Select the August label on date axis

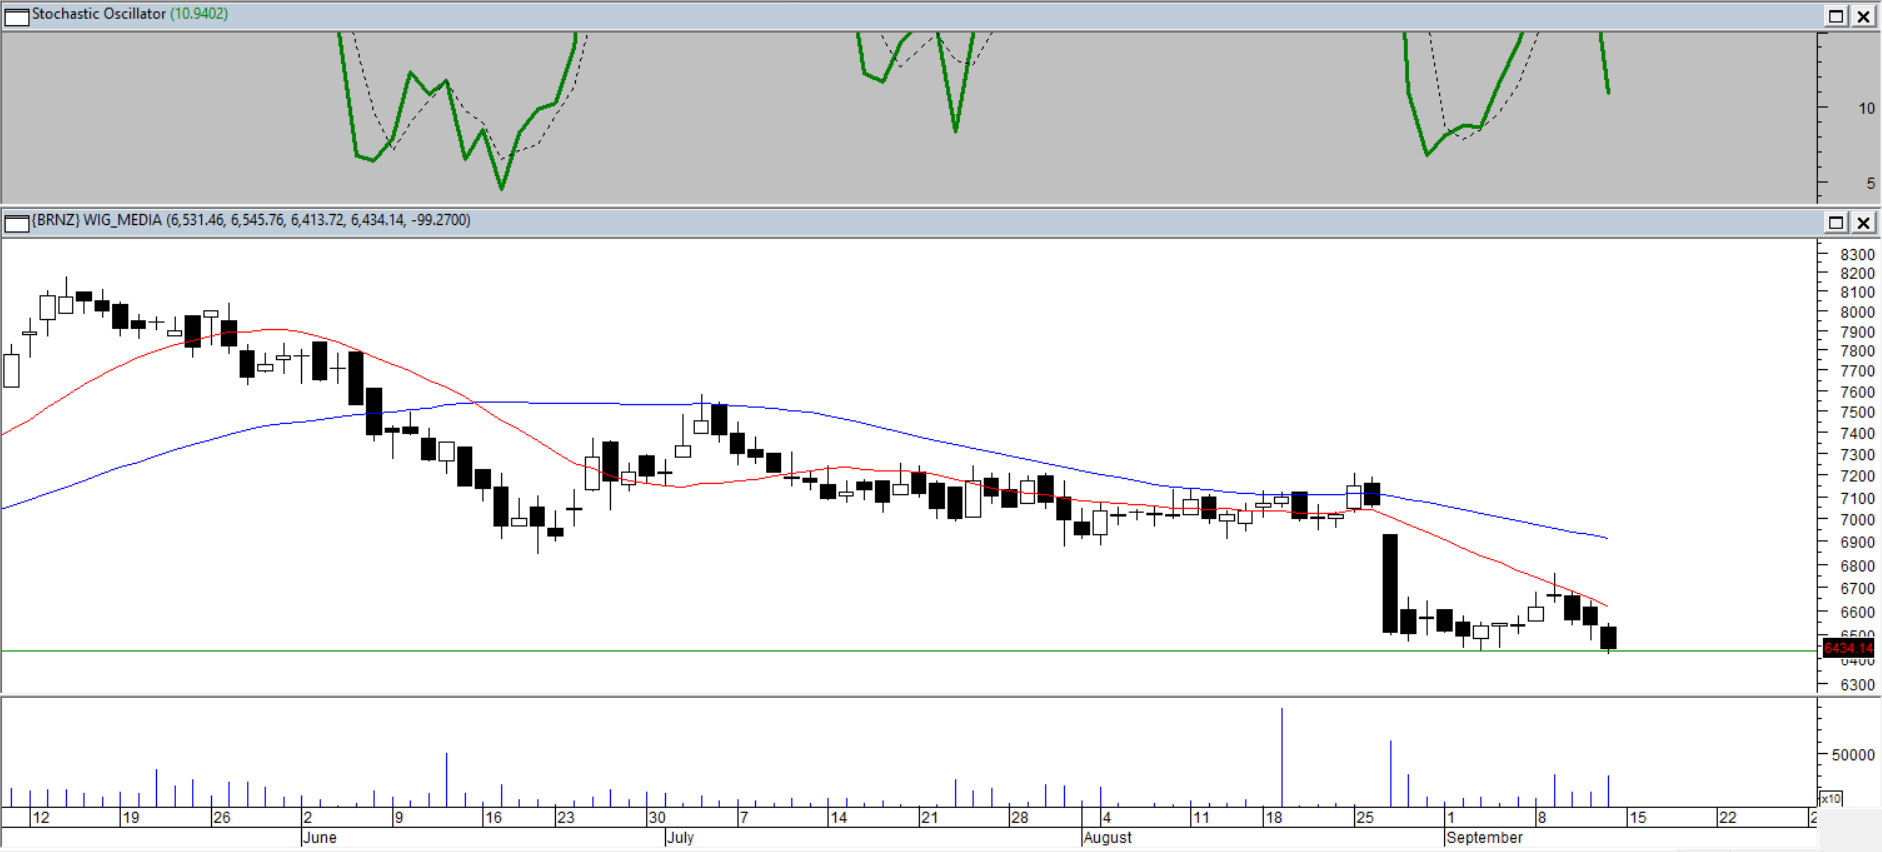click(x=1108, y=838)
